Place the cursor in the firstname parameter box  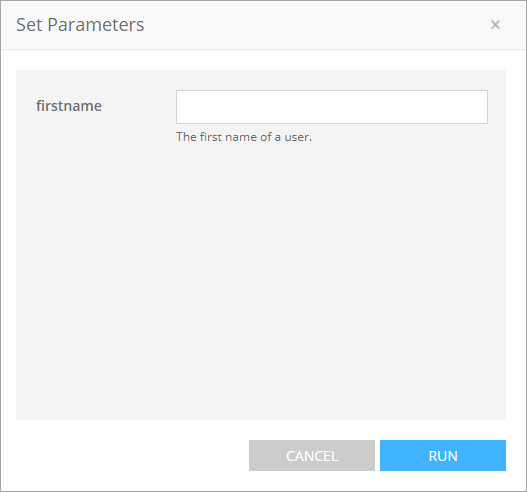click(x=332, y=107)
